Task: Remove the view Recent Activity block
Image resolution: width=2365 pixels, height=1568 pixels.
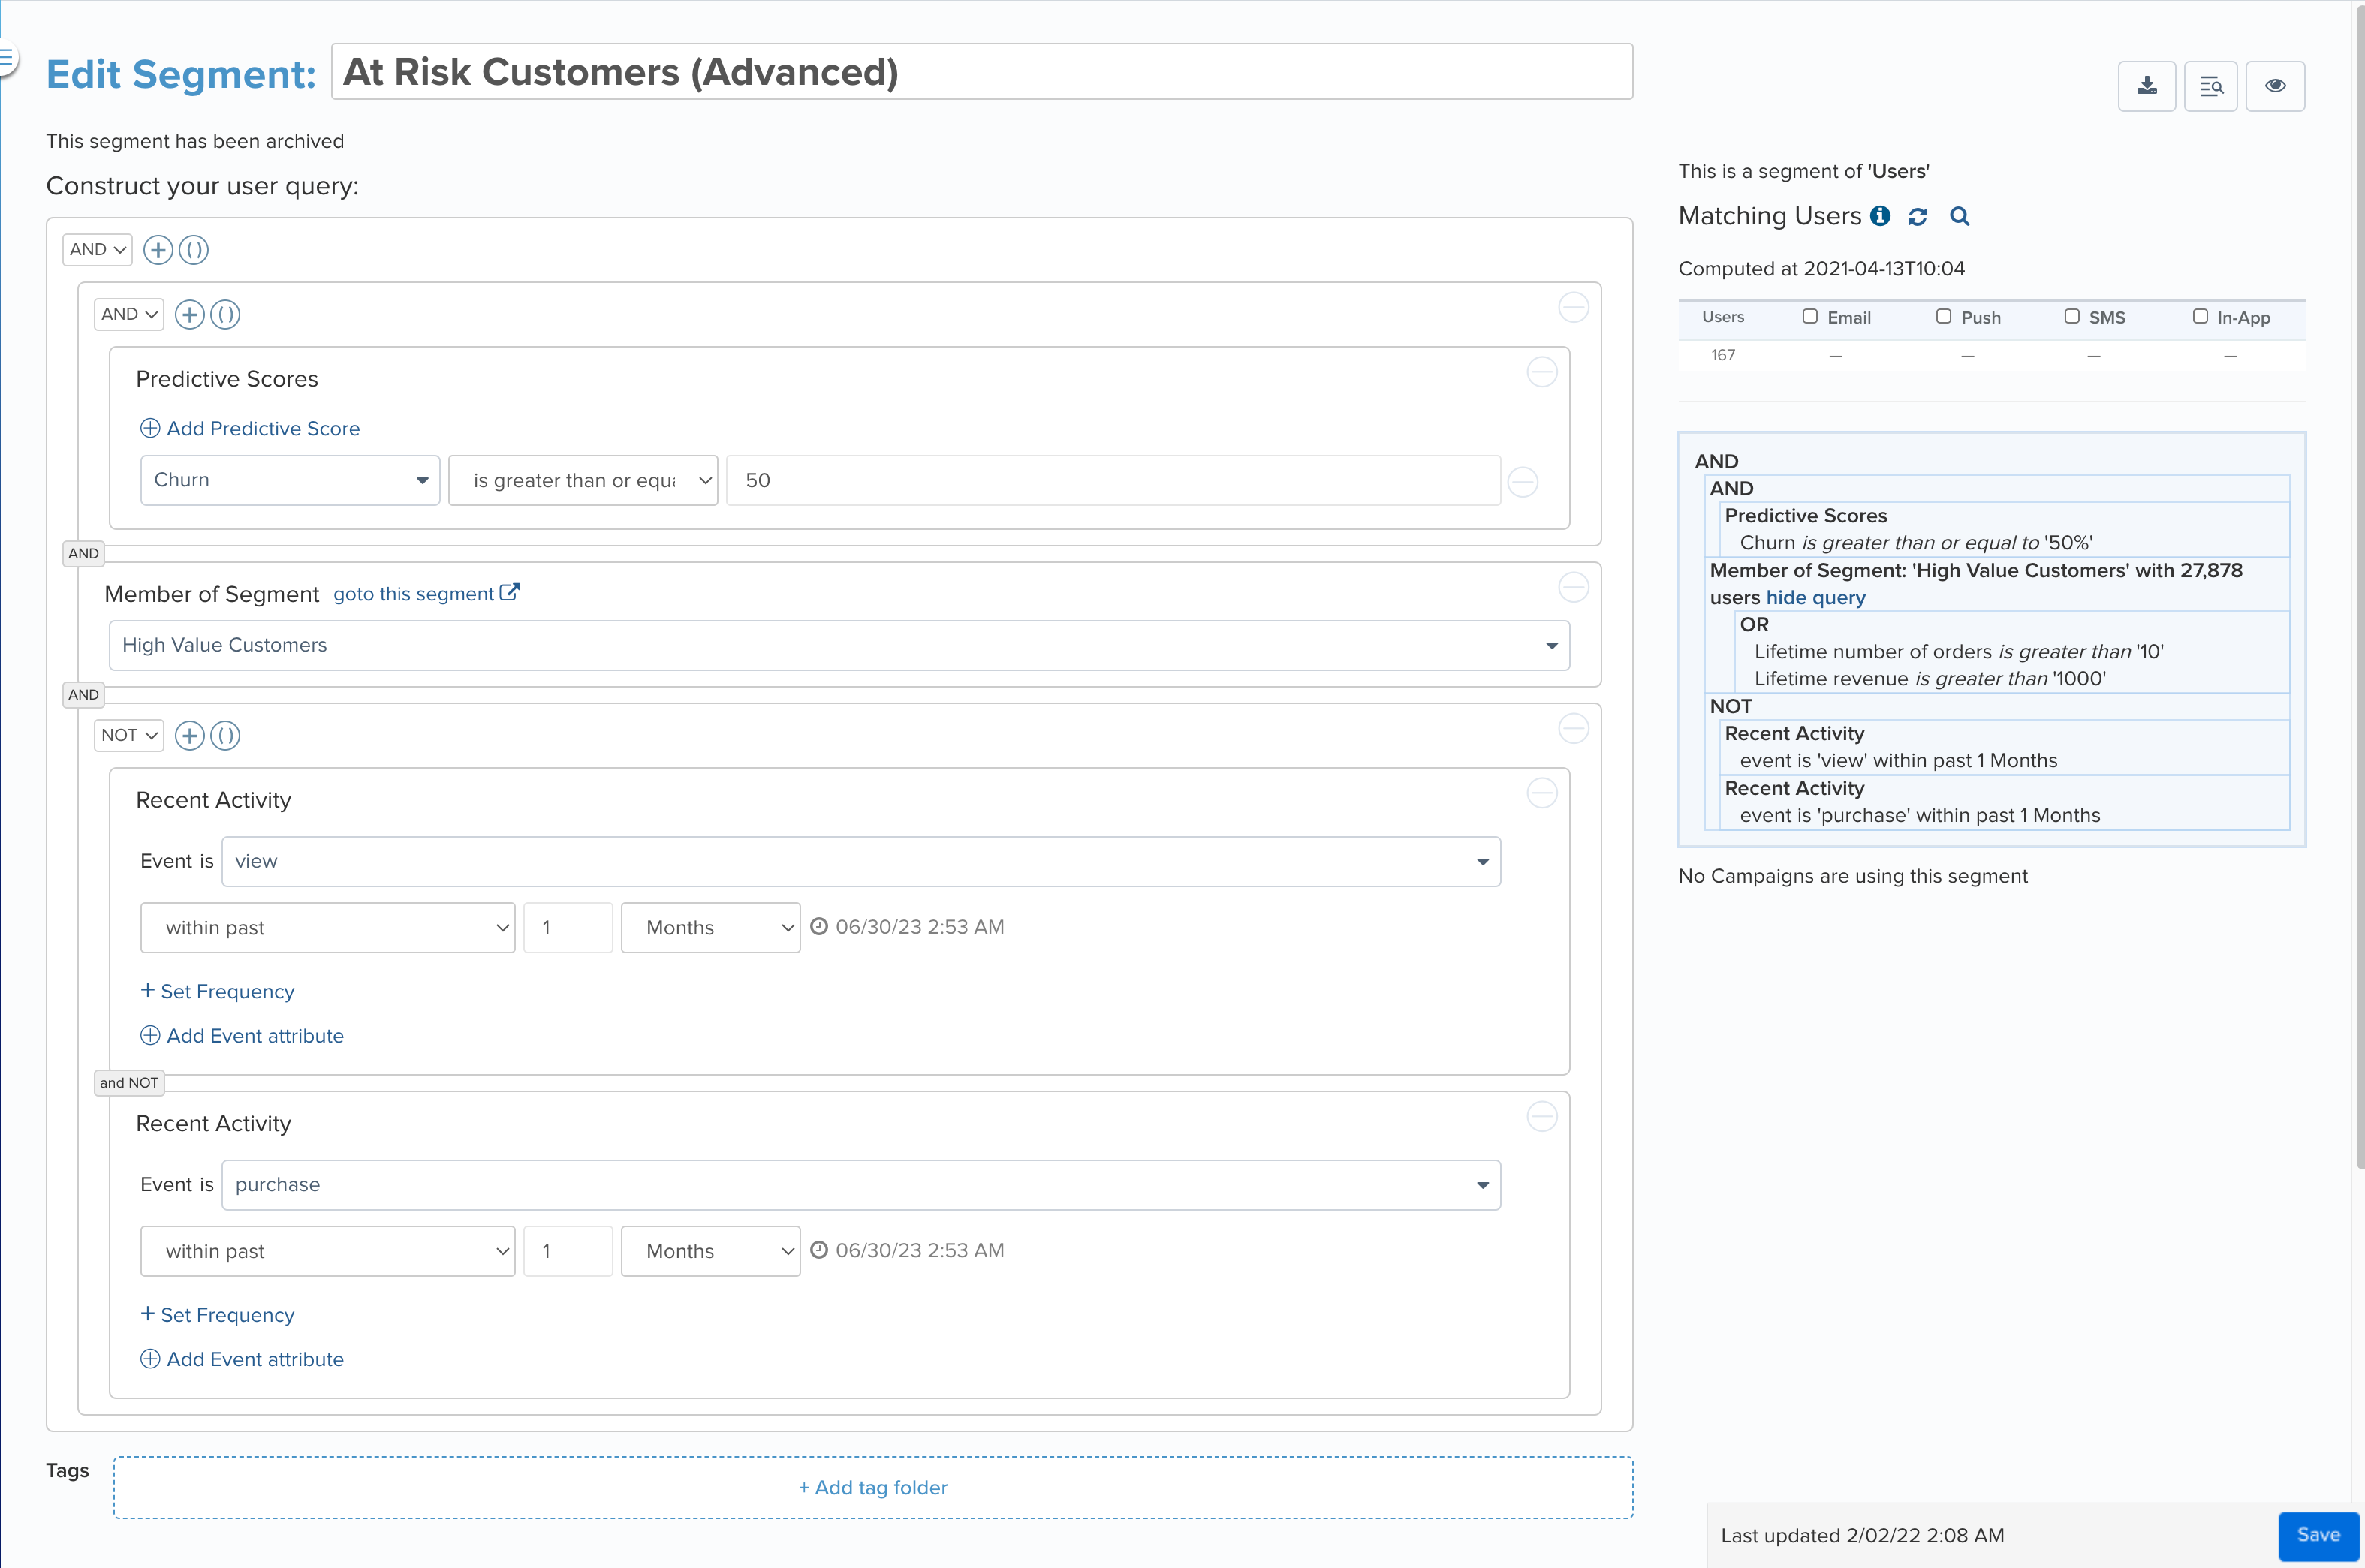Action: [x=1542, y=793]
